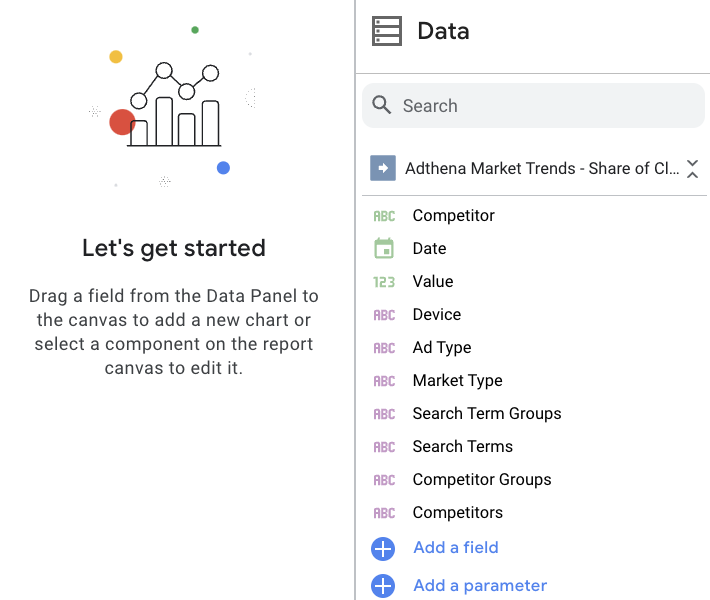The width and height of the screenshot is (710, 600).
Task: Select the Ad Type field
Action: point(442,348)
